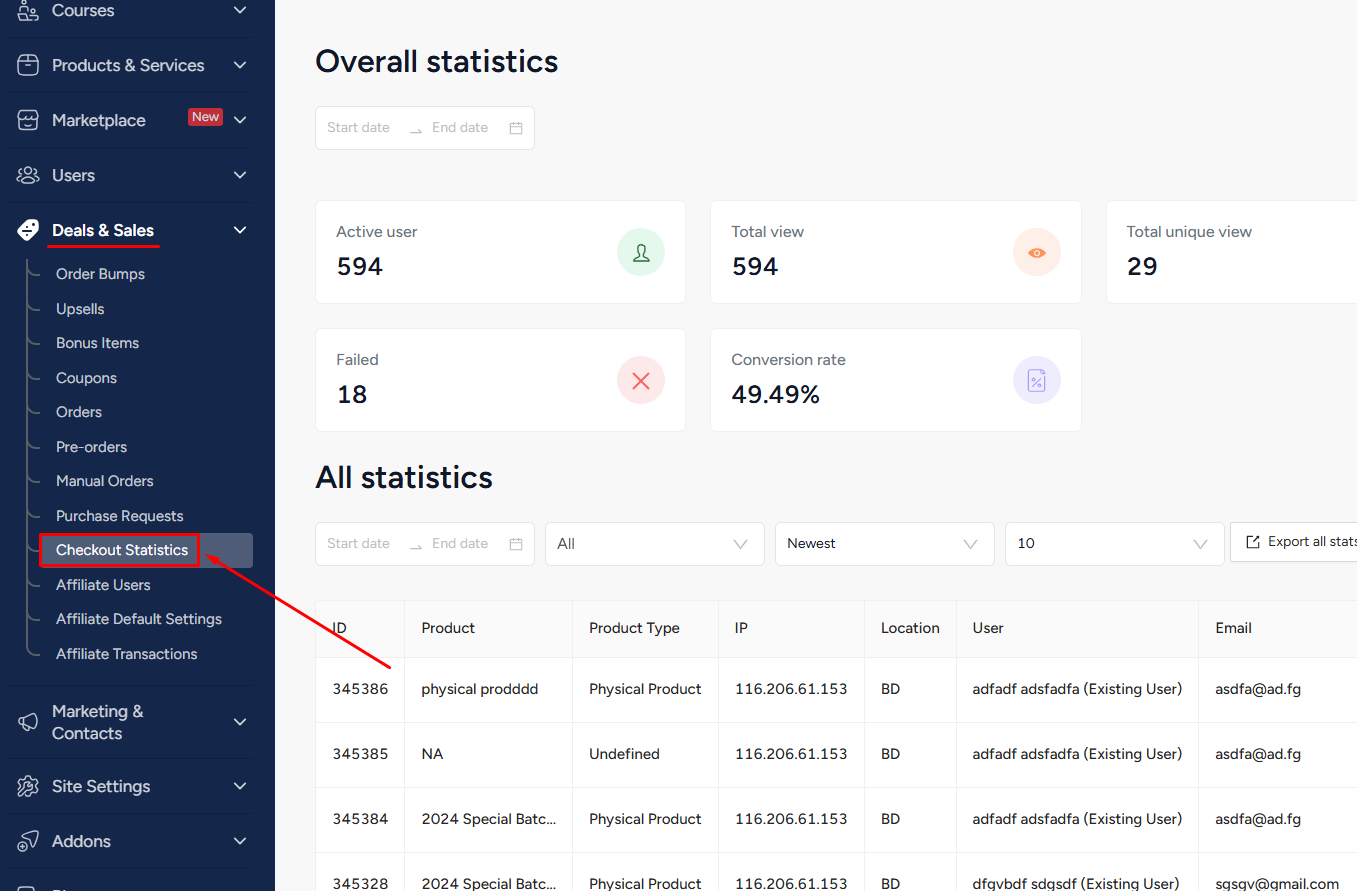The height and width of the screenshot is (891, 1357).
Task: Click the Failed red cross icon
Action: coord(641,380)
